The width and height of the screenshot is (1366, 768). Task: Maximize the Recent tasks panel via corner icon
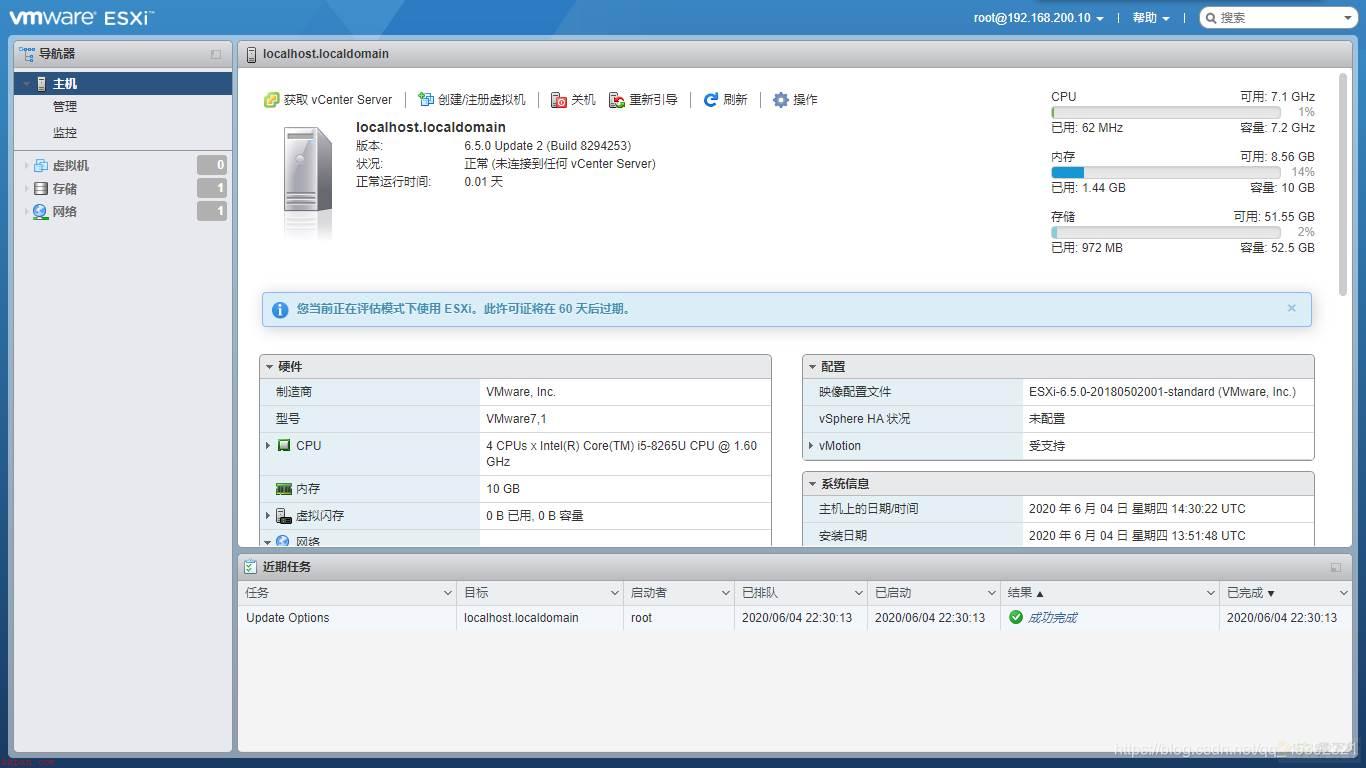click(x=1336, y=567)
